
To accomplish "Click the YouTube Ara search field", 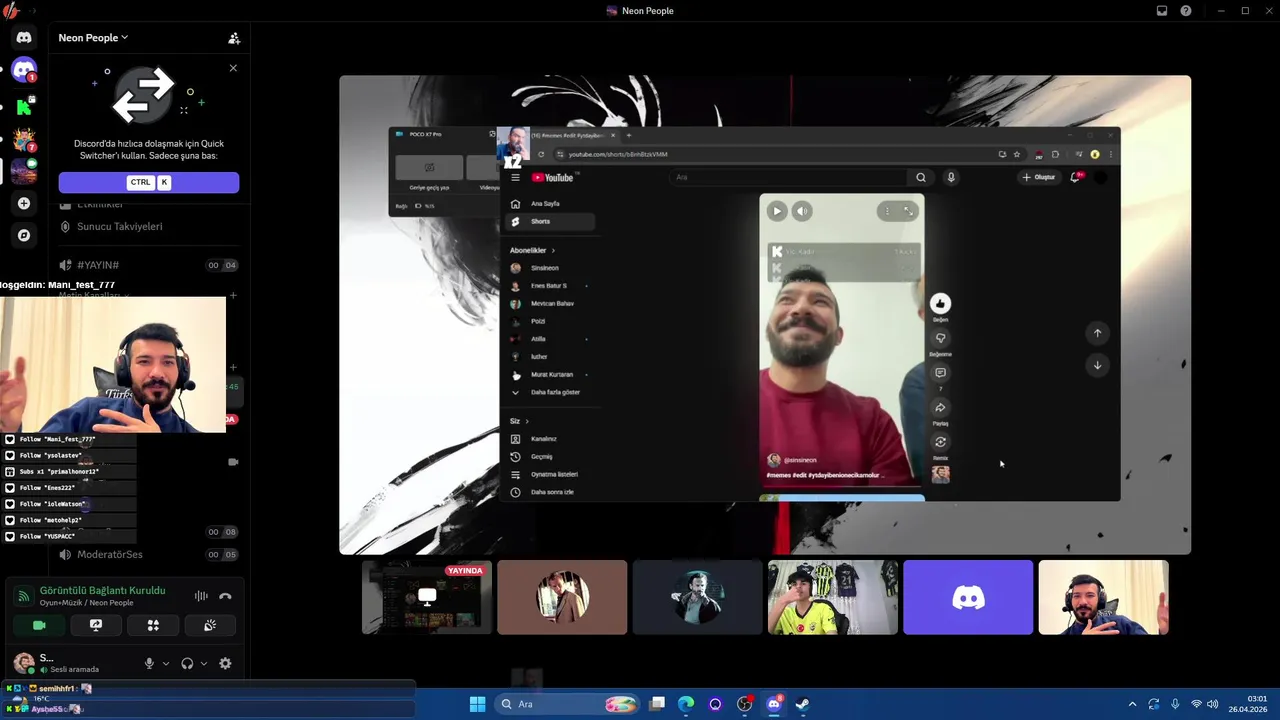I will [790, 177].
